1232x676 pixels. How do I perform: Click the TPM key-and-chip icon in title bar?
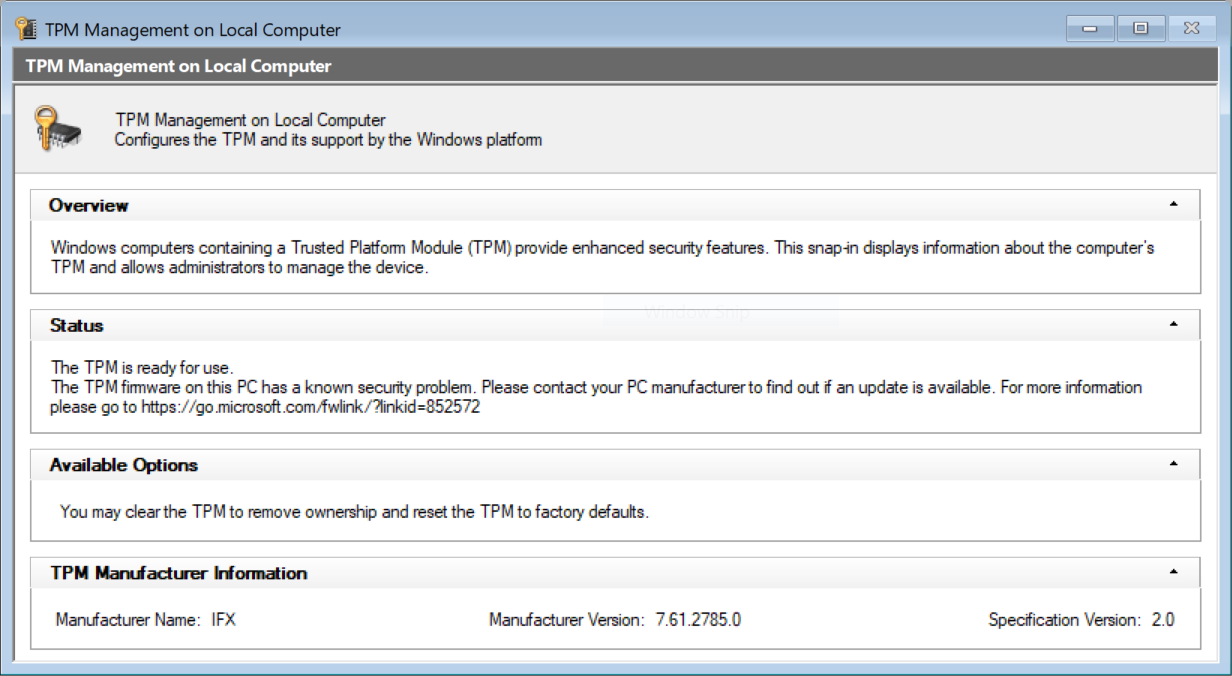coord(27,29)
